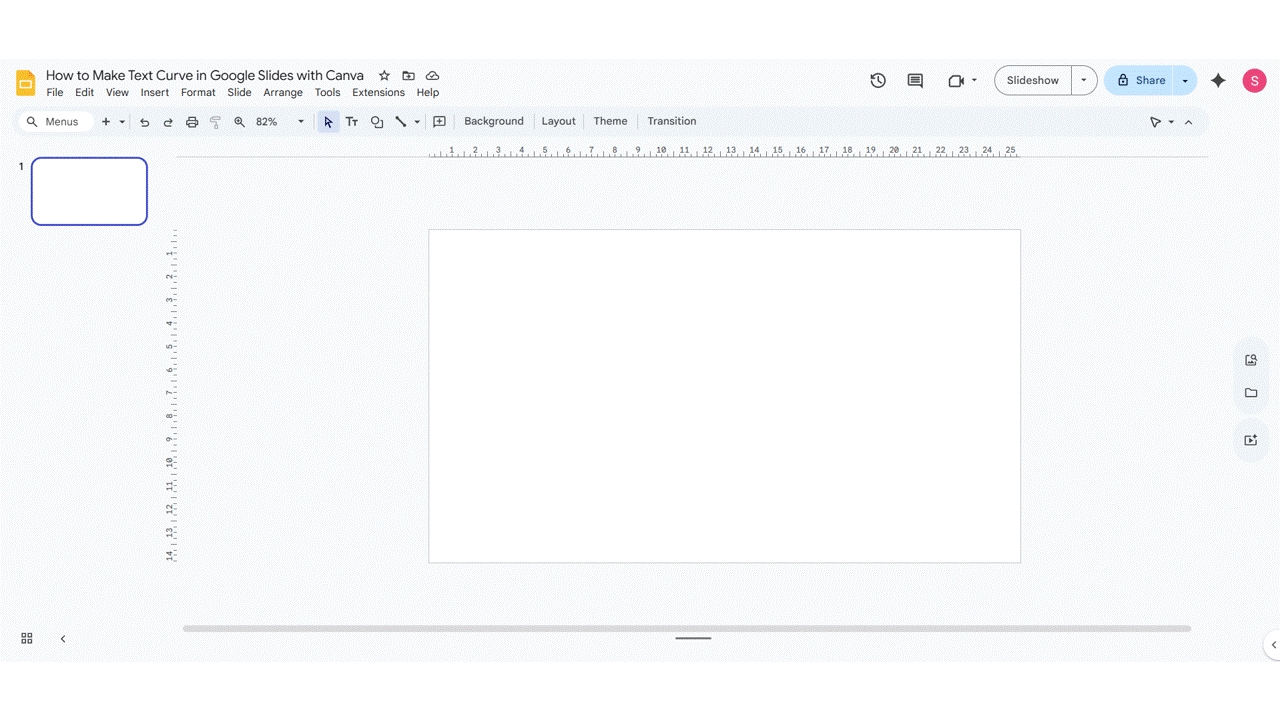Click the pointer mode icon at toolbar right
1280x720 pixels.
(x=1156, y=122)
